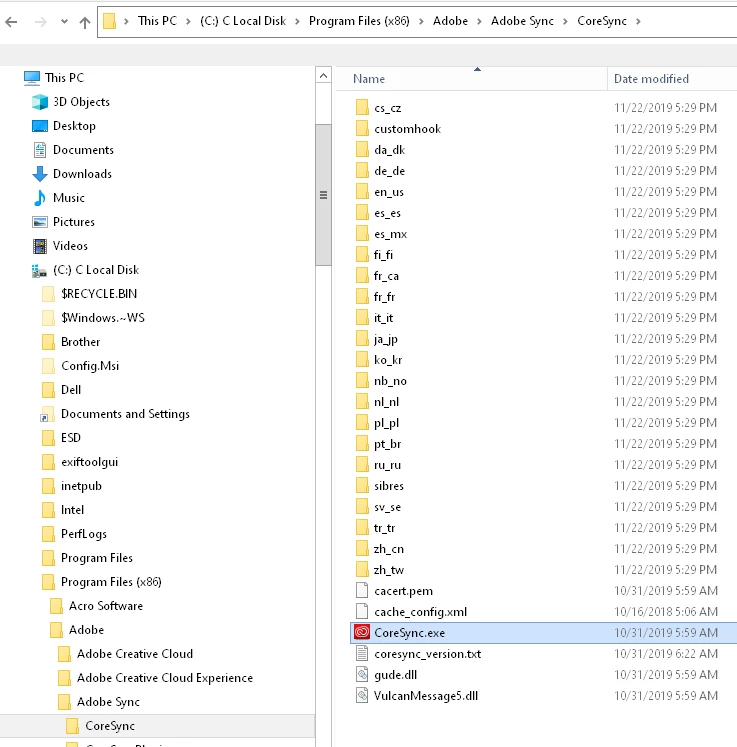
Task: Select Adobe in the address breadcrumb
Action: 450,21
